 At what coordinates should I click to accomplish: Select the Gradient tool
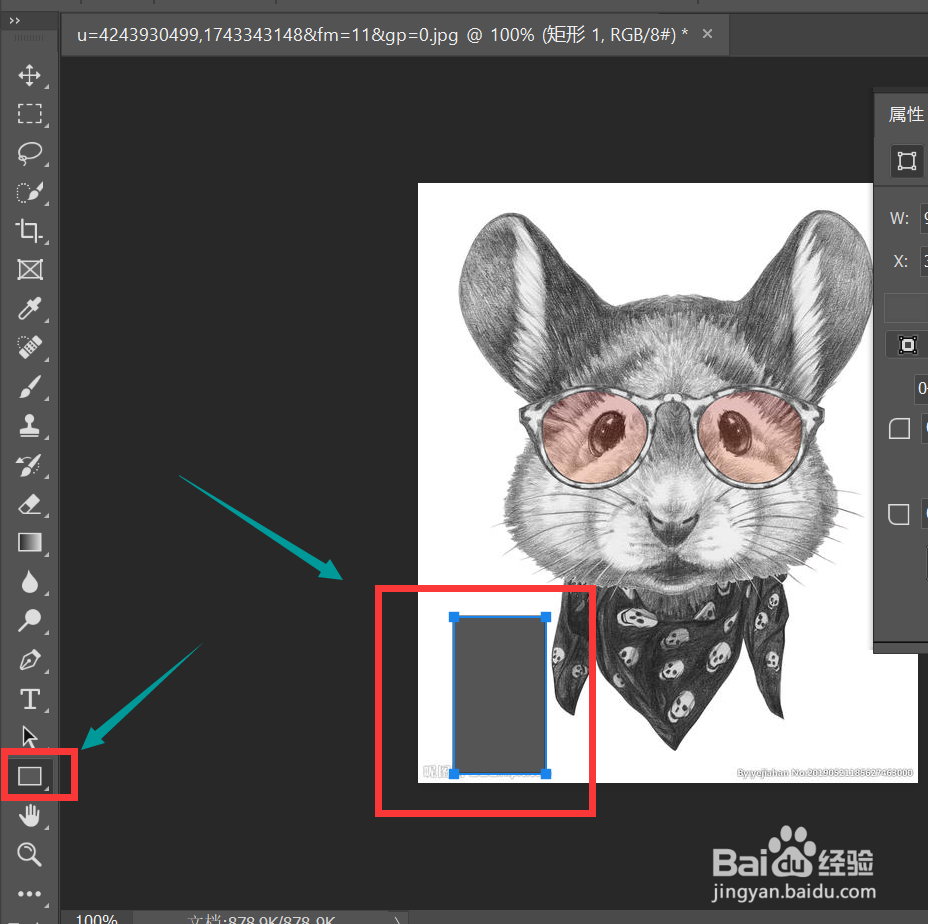tap(30, 542)
